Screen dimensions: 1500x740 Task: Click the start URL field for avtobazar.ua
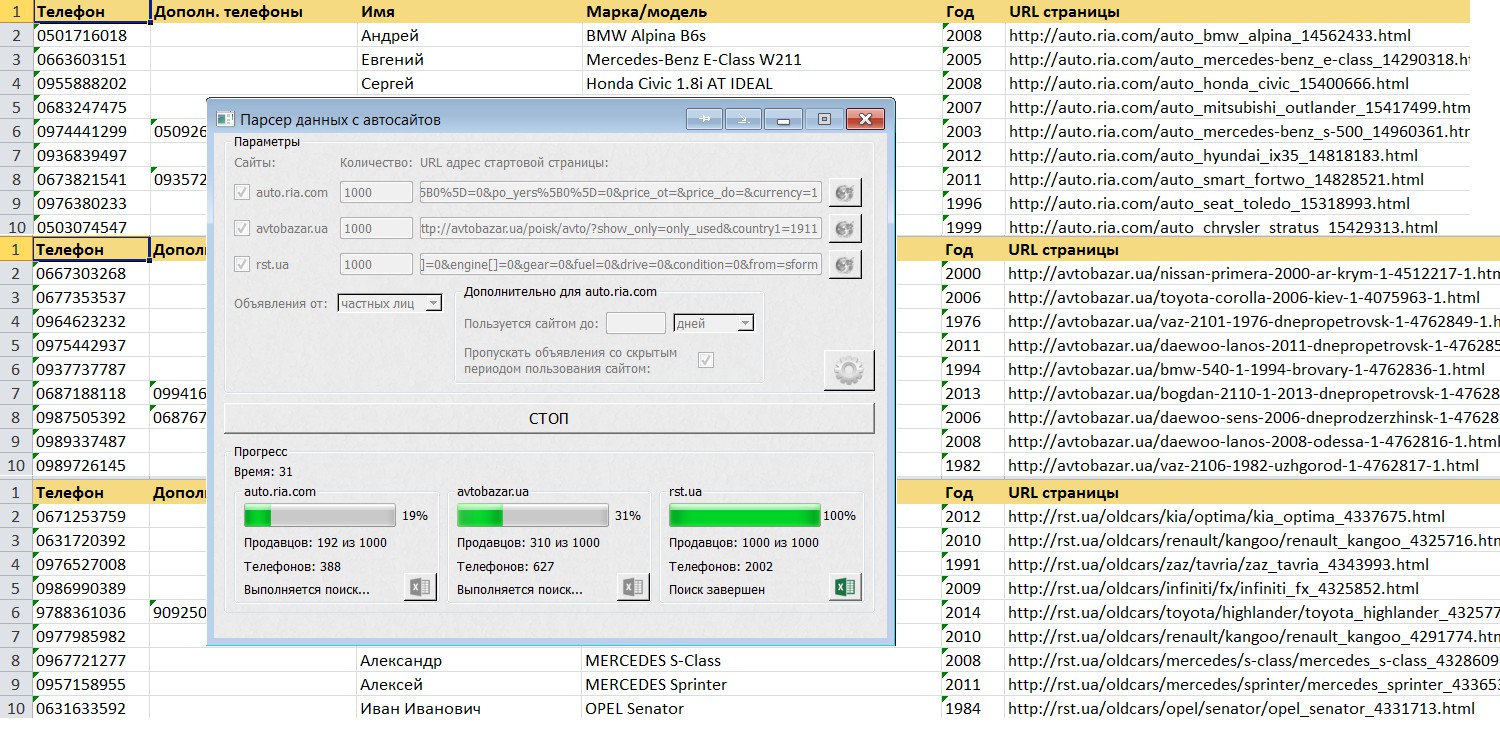click(x=621, y=228)
